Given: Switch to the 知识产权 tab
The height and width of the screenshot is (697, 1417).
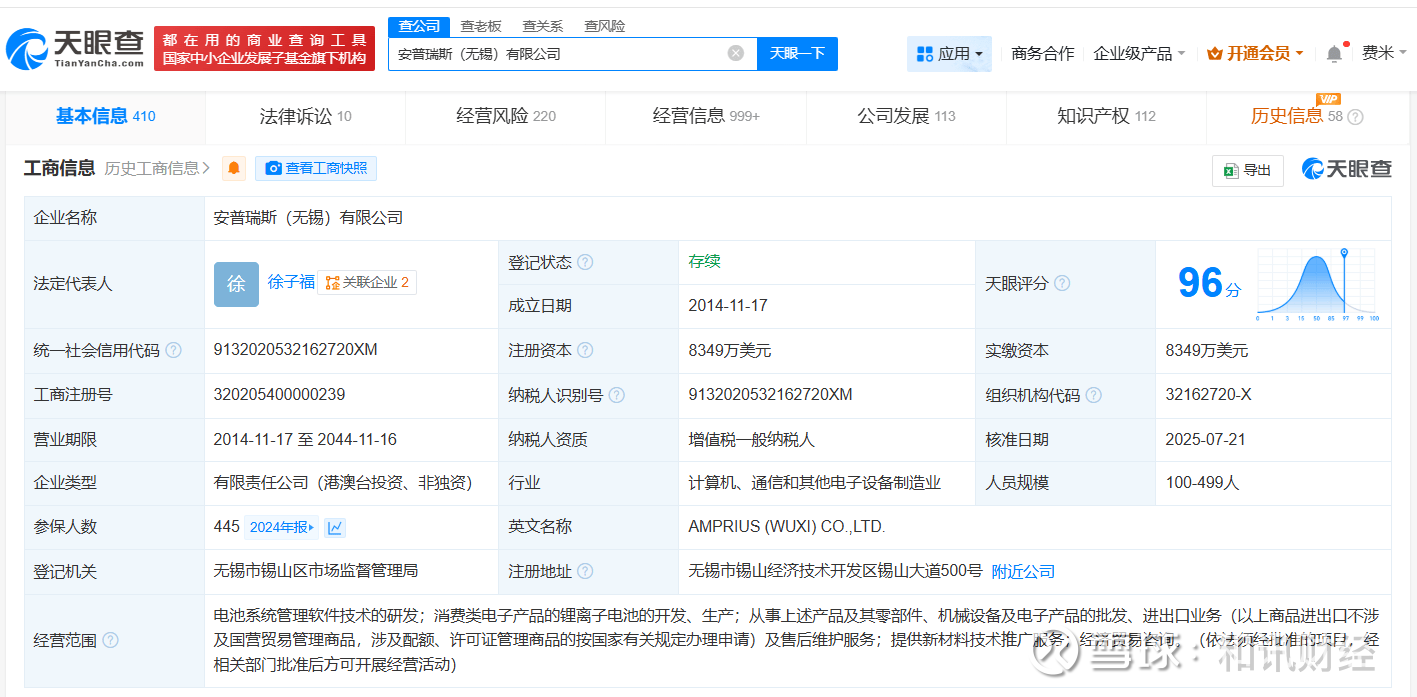Looking at the screenshot, I should (1106, 116).
